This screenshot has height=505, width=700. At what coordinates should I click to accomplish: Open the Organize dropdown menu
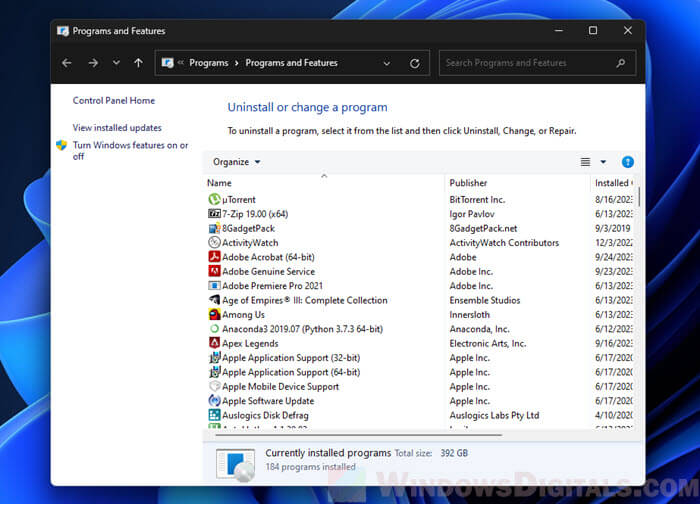236,162
